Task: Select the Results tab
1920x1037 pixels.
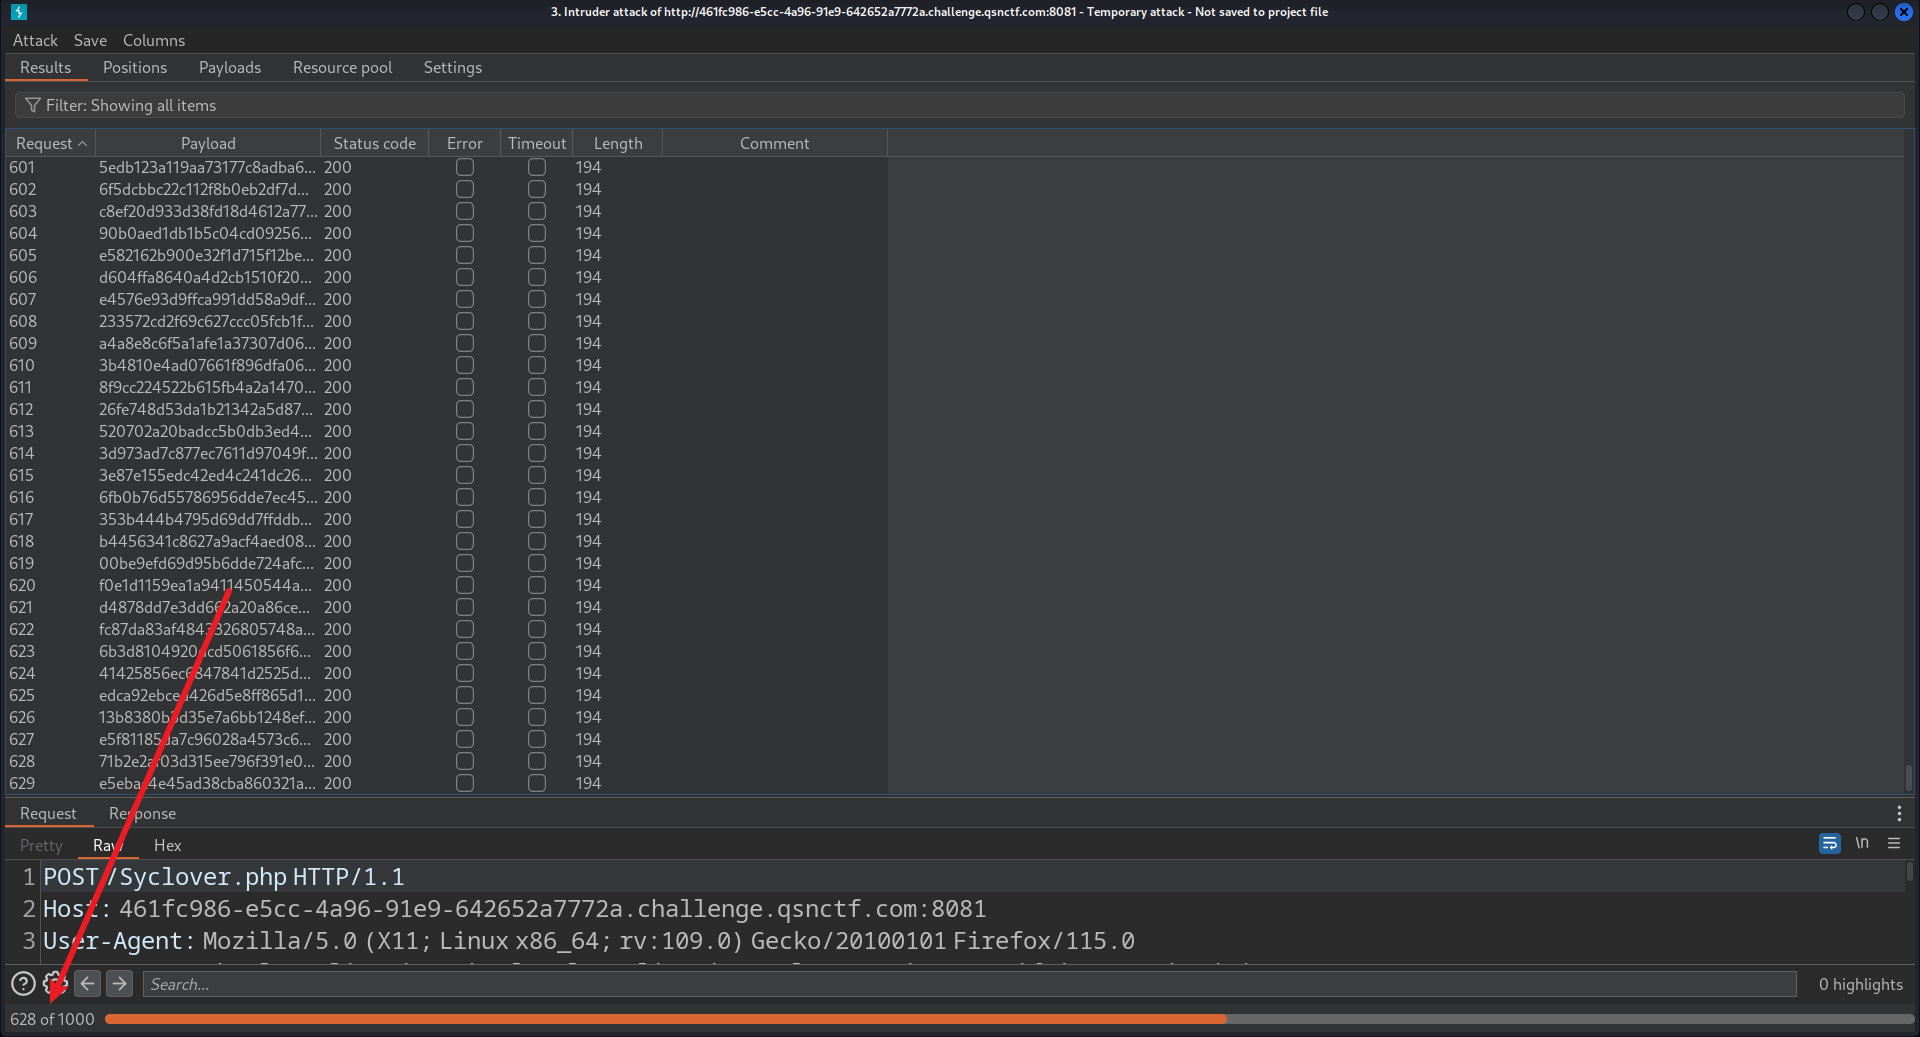Action: point(46,68)
